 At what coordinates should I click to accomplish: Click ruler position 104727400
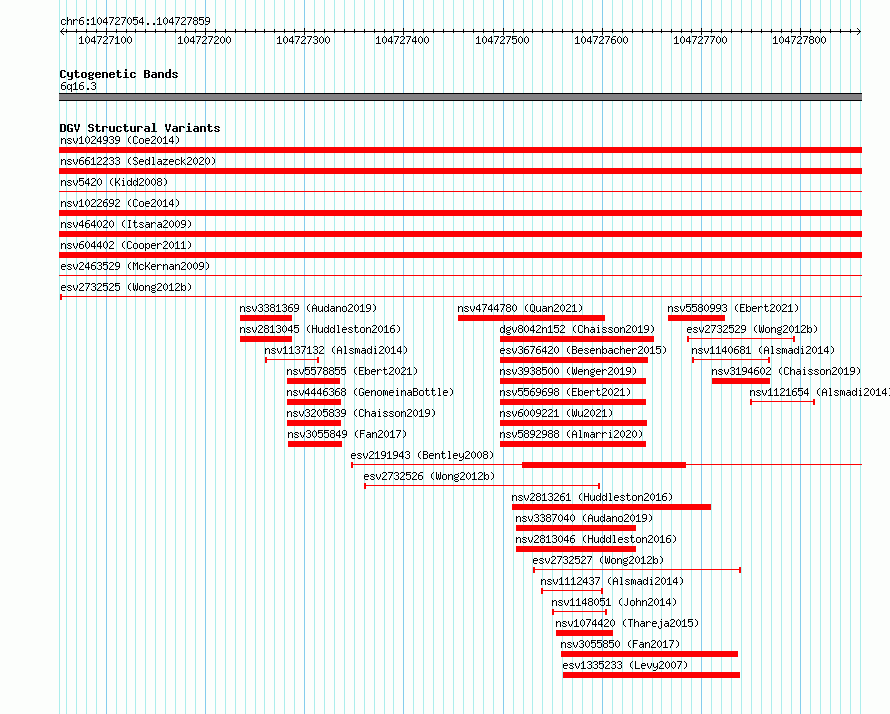coord(402,40)
